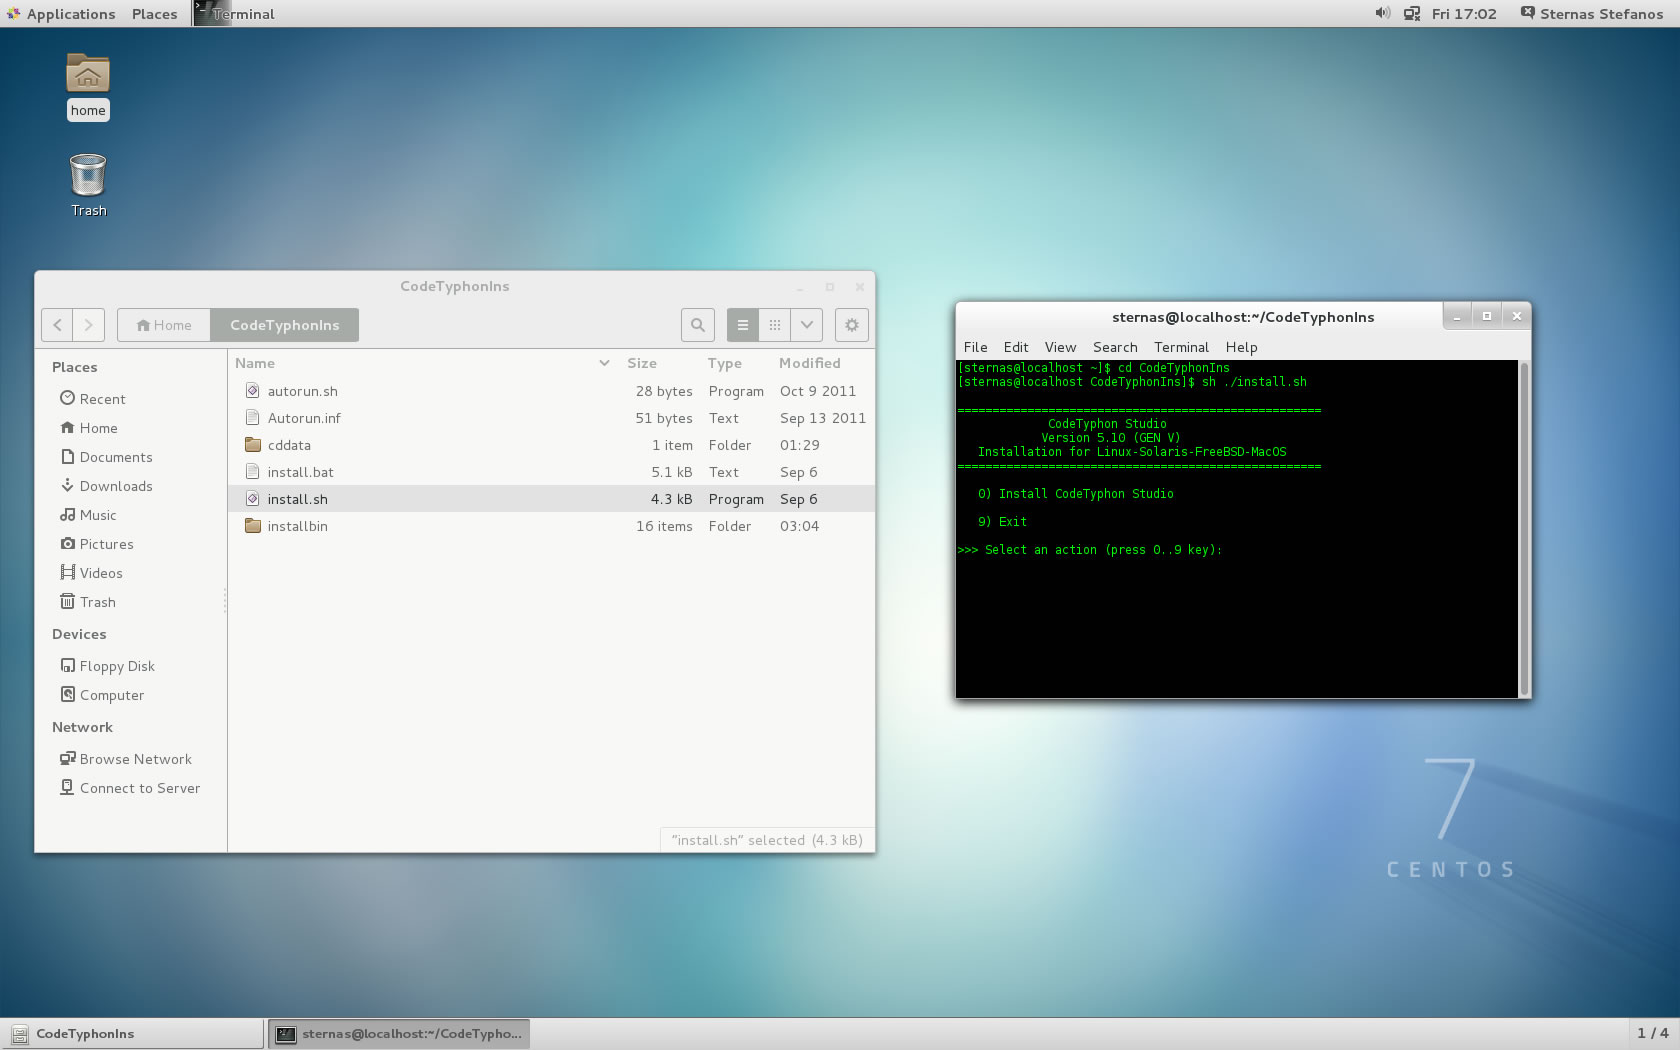Open Videos in the sidebar
1680x1050 pixels.
[x=91, y=573]
